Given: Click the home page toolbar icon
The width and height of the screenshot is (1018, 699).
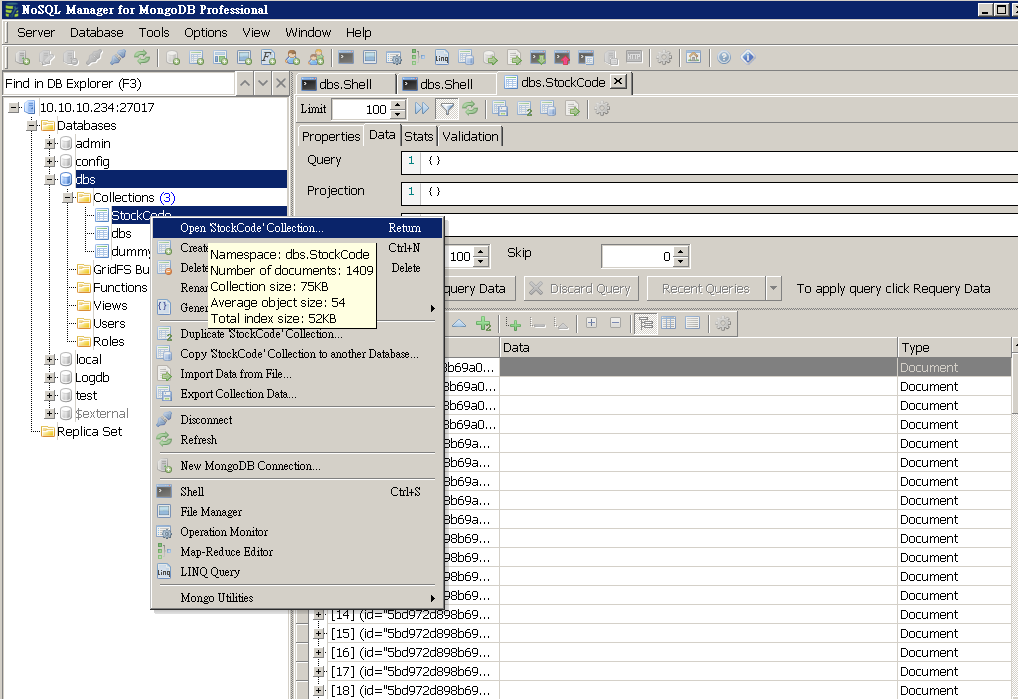Looking at the screenshot, I should pos(693,58).
